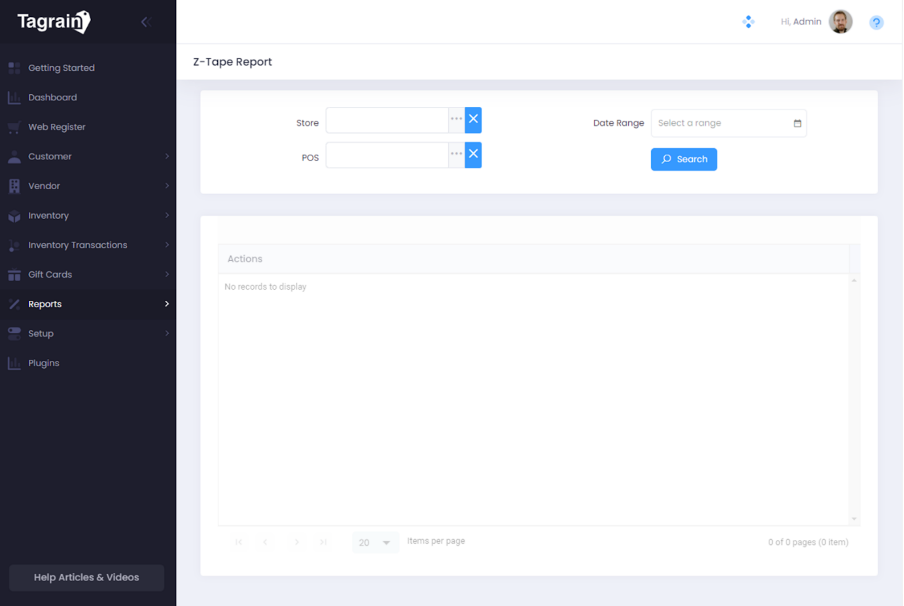This screenshot has width=904, height=606.
Task: Open the Plugins menu item
Action: tap(43, 363)
